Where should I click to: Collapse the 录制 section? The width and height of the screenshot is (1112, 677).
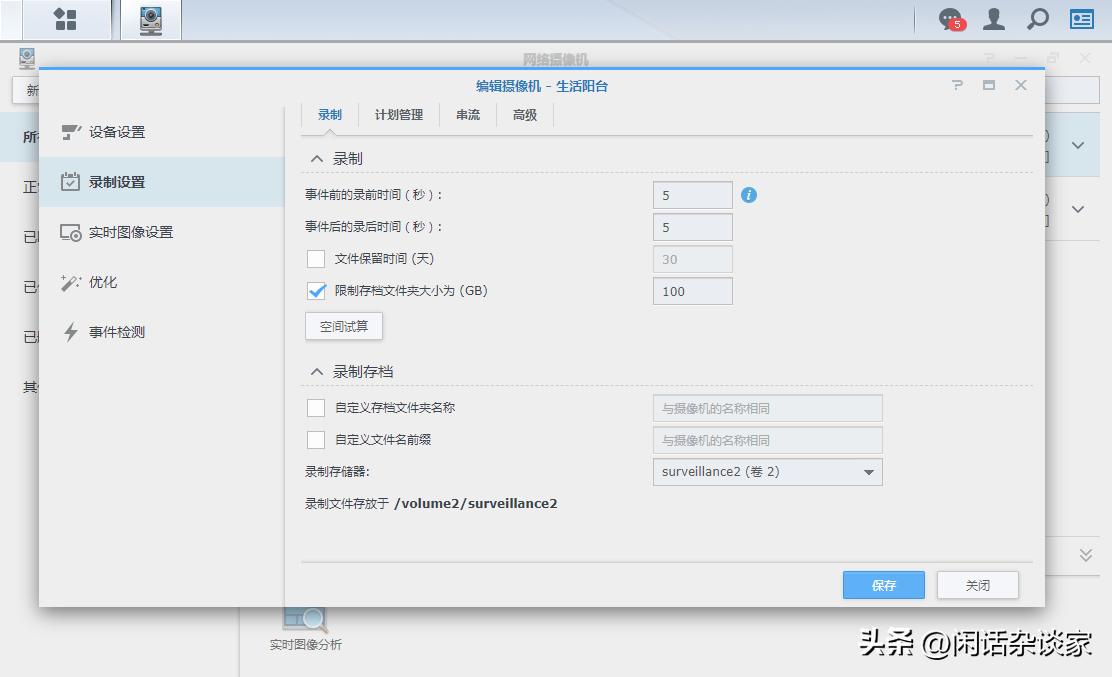(315, 157)
